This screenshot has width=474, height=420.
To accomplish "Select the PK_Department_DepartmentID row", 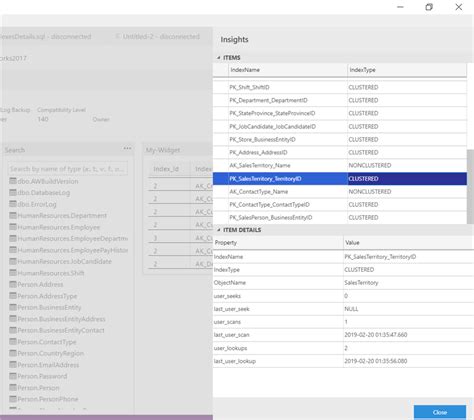I will (x=340, y=100).
